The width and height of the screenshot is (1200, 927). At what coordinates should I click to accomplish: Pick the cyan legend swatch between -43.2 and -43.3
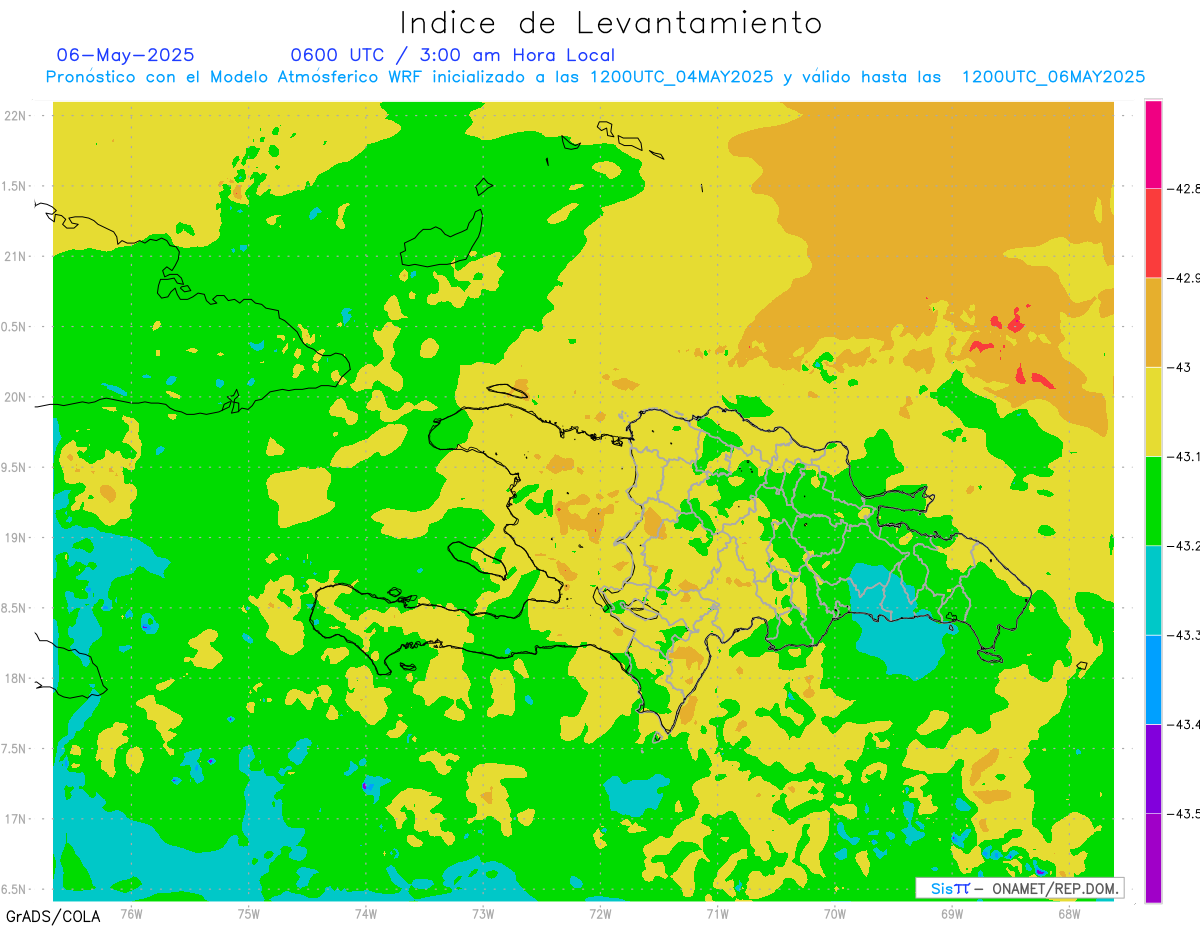(x=1153, y=590)
